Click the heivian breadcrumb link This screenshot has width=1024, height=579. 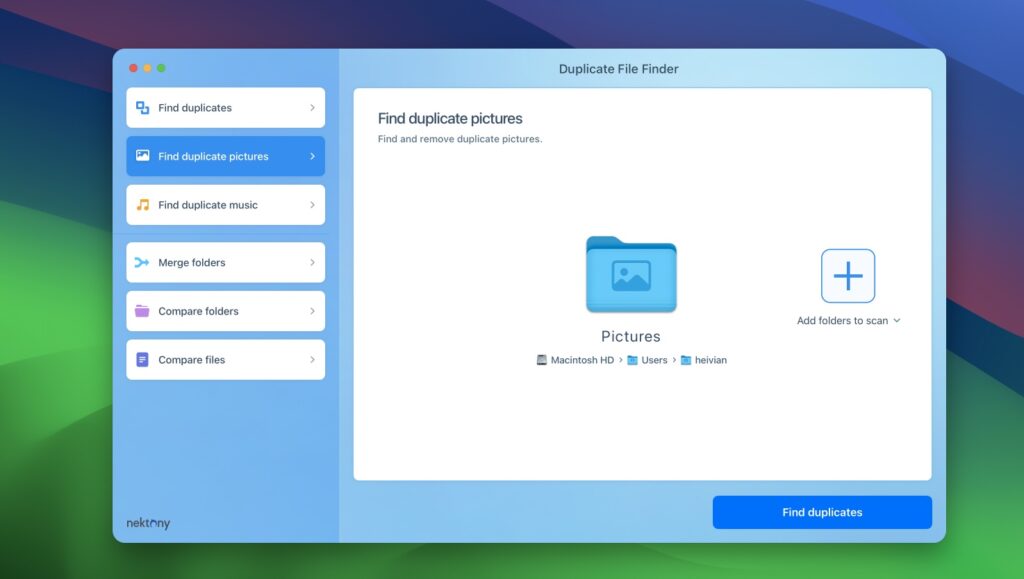tap(710, 360)
